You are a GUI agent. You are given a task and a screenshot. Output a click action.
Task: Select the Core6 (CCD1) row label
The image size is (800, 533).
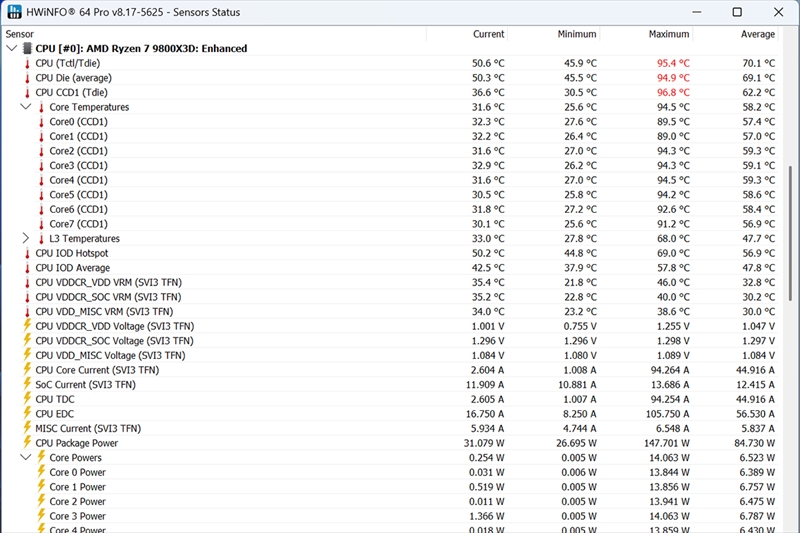[x=79, y=210]
